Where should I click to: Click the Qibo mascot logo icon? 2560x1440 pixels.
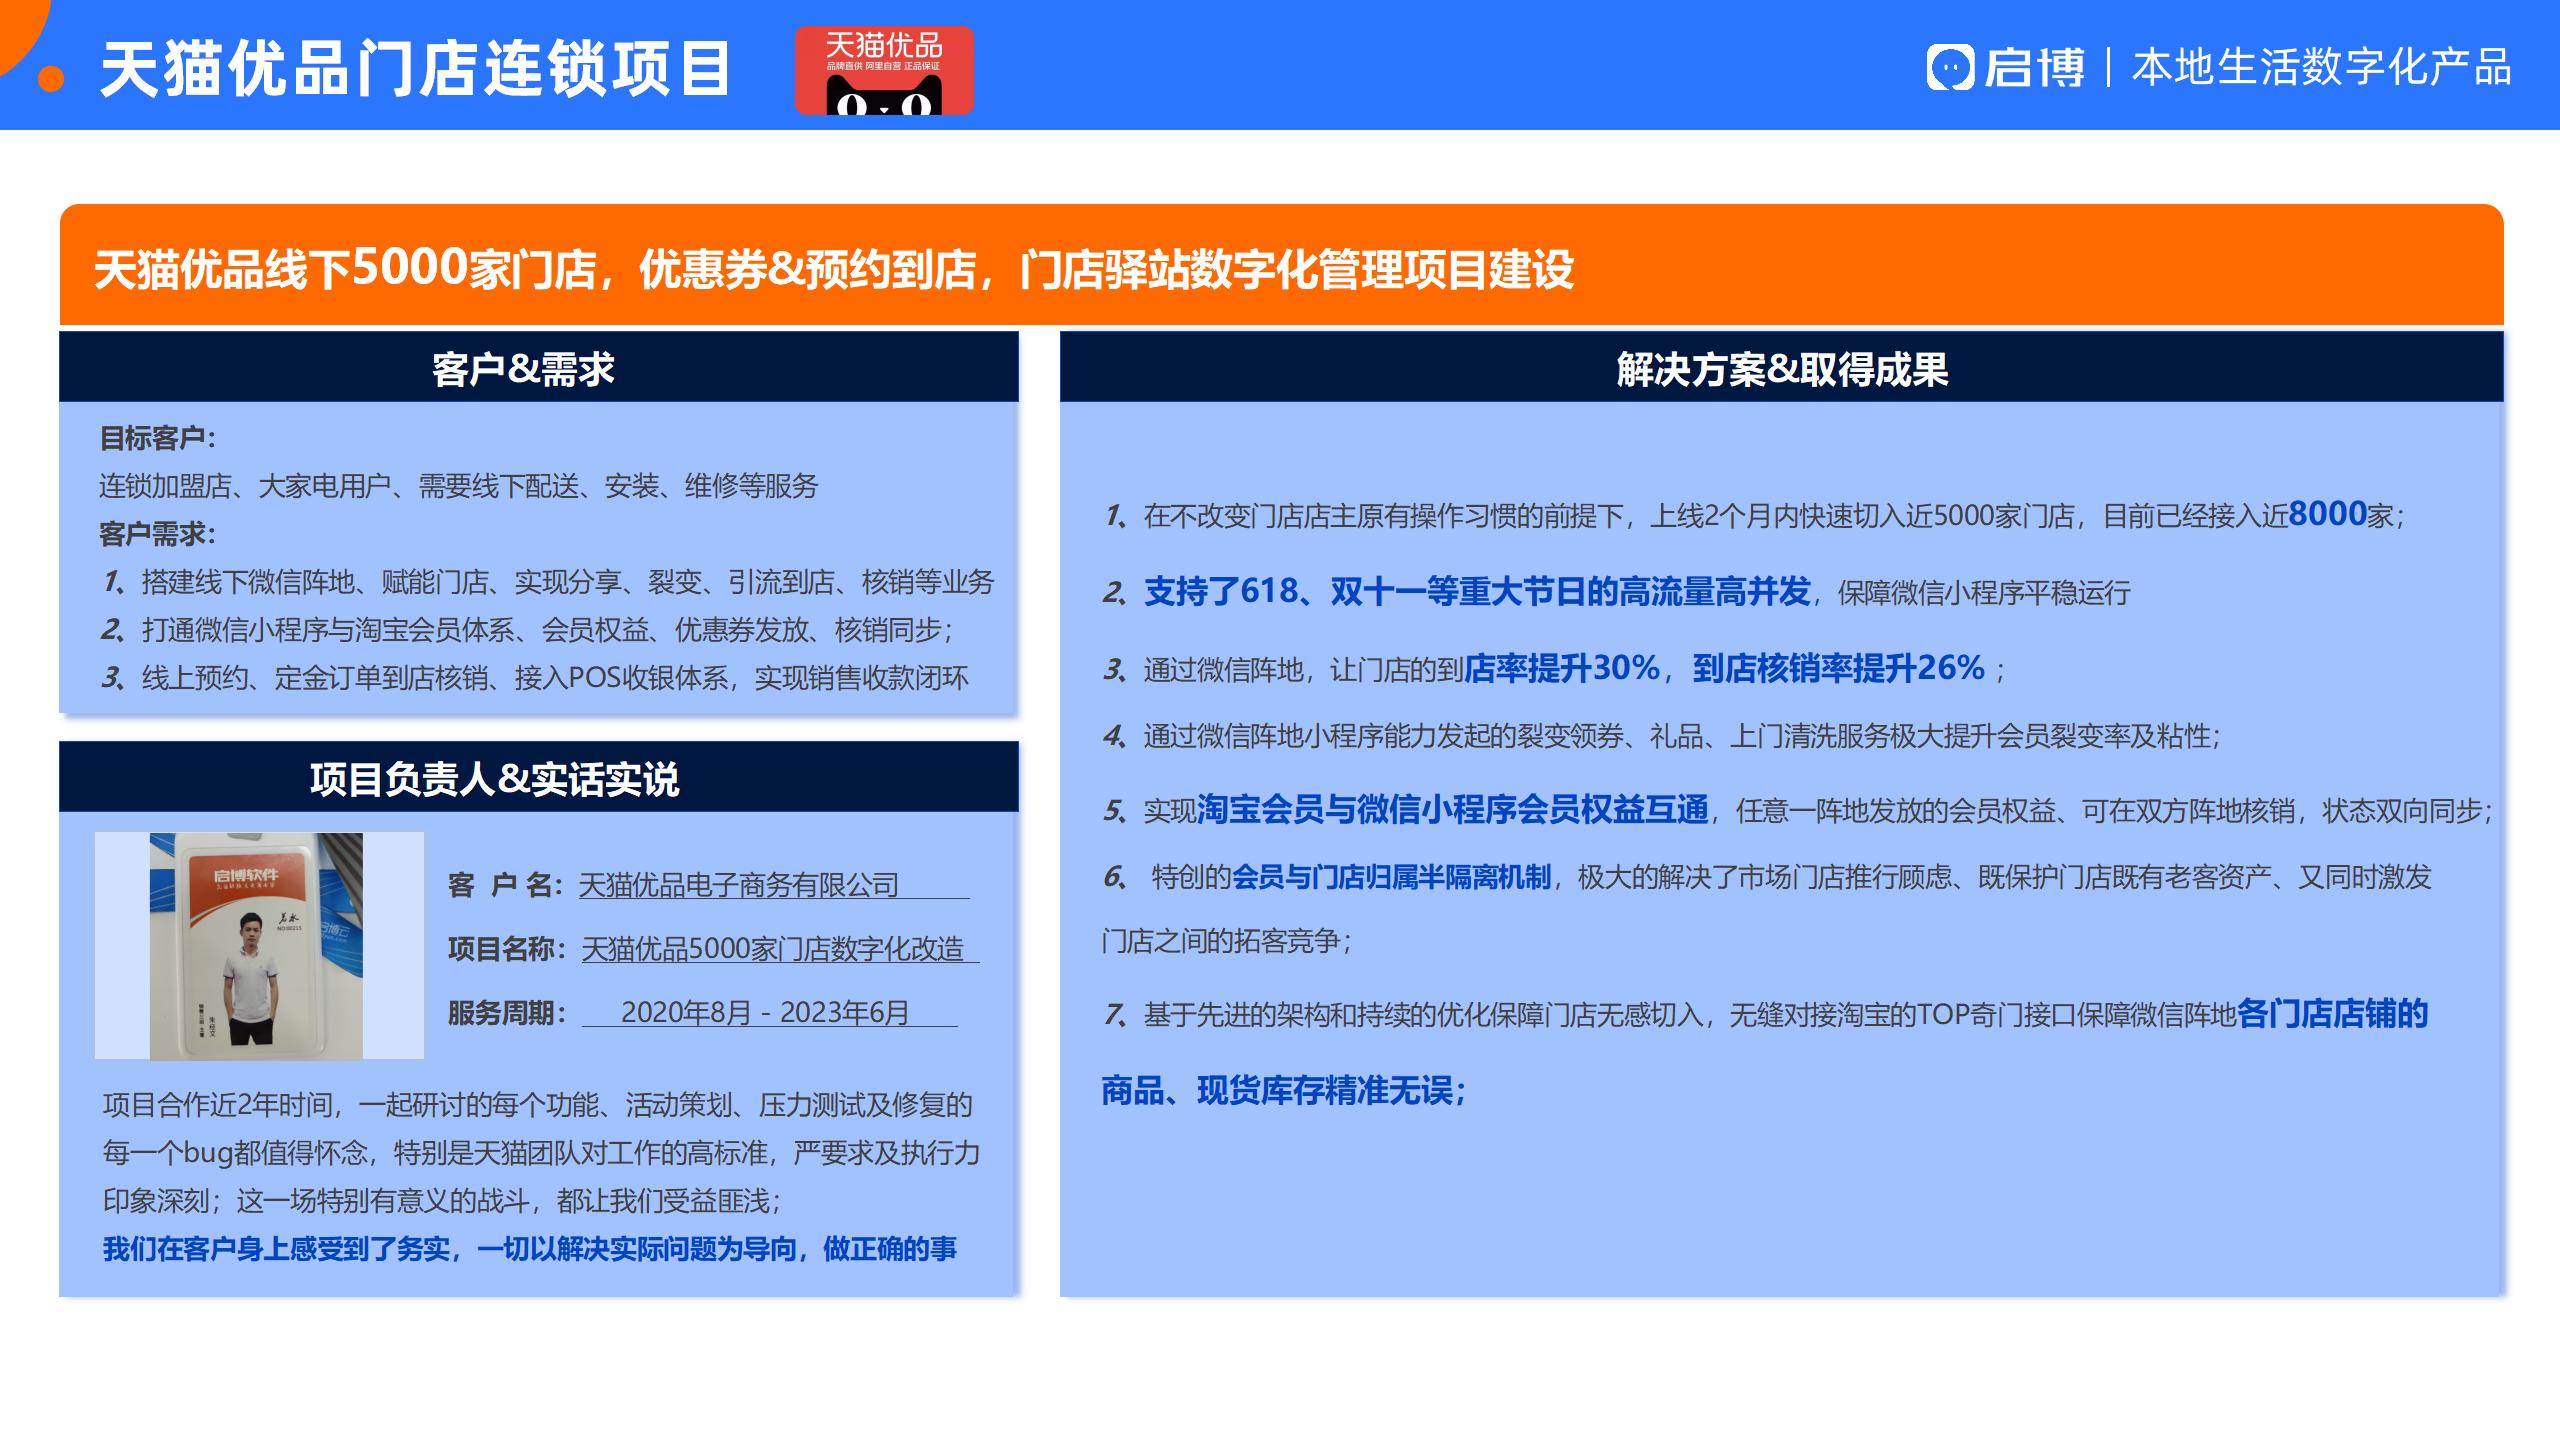1950,68
